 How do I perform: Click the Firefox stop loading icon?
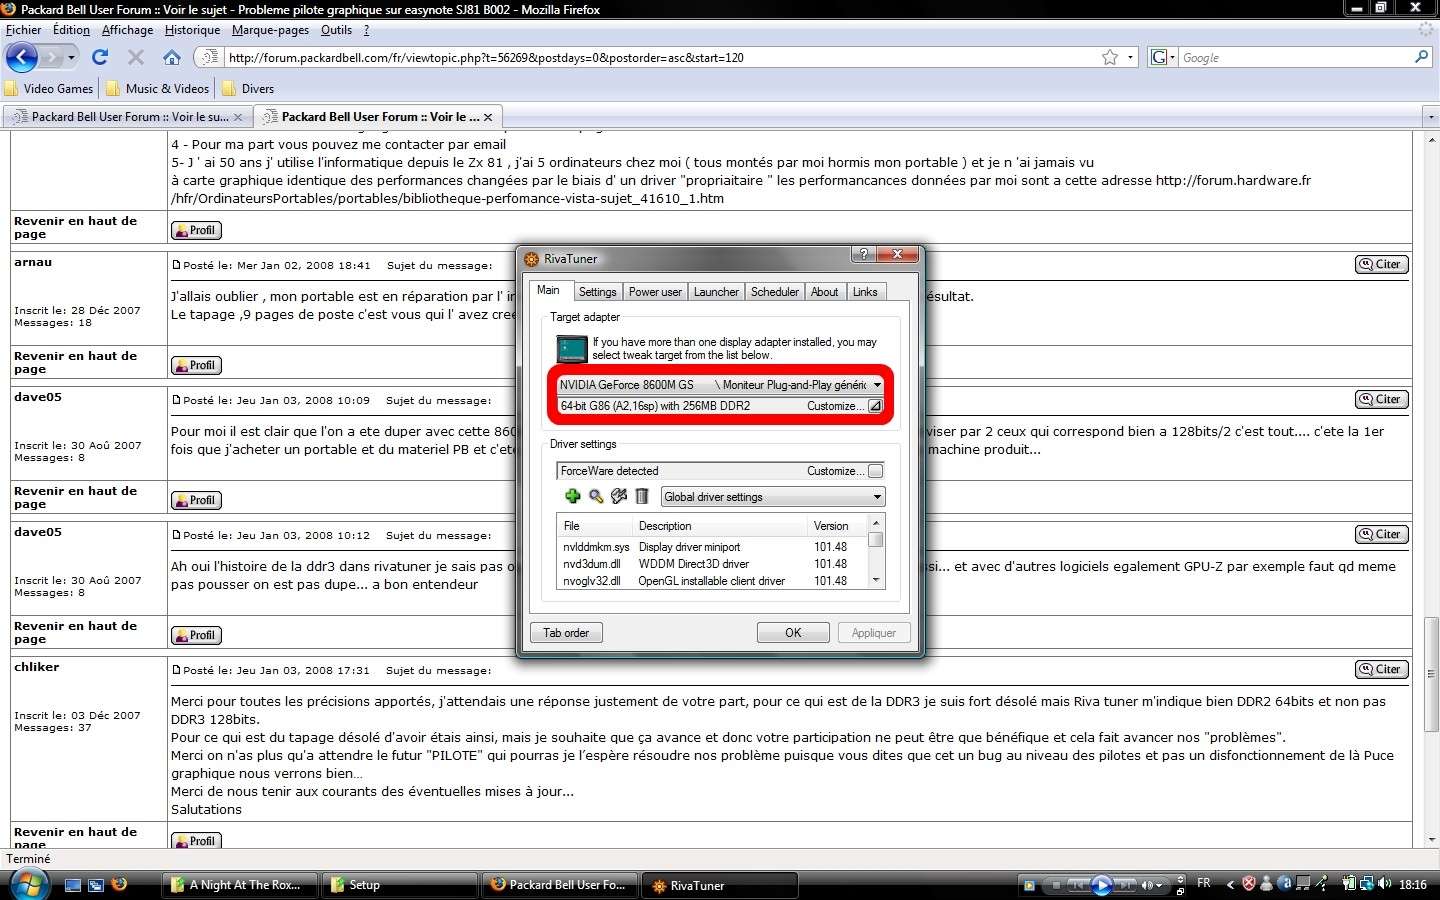click(x=136, y=57)
